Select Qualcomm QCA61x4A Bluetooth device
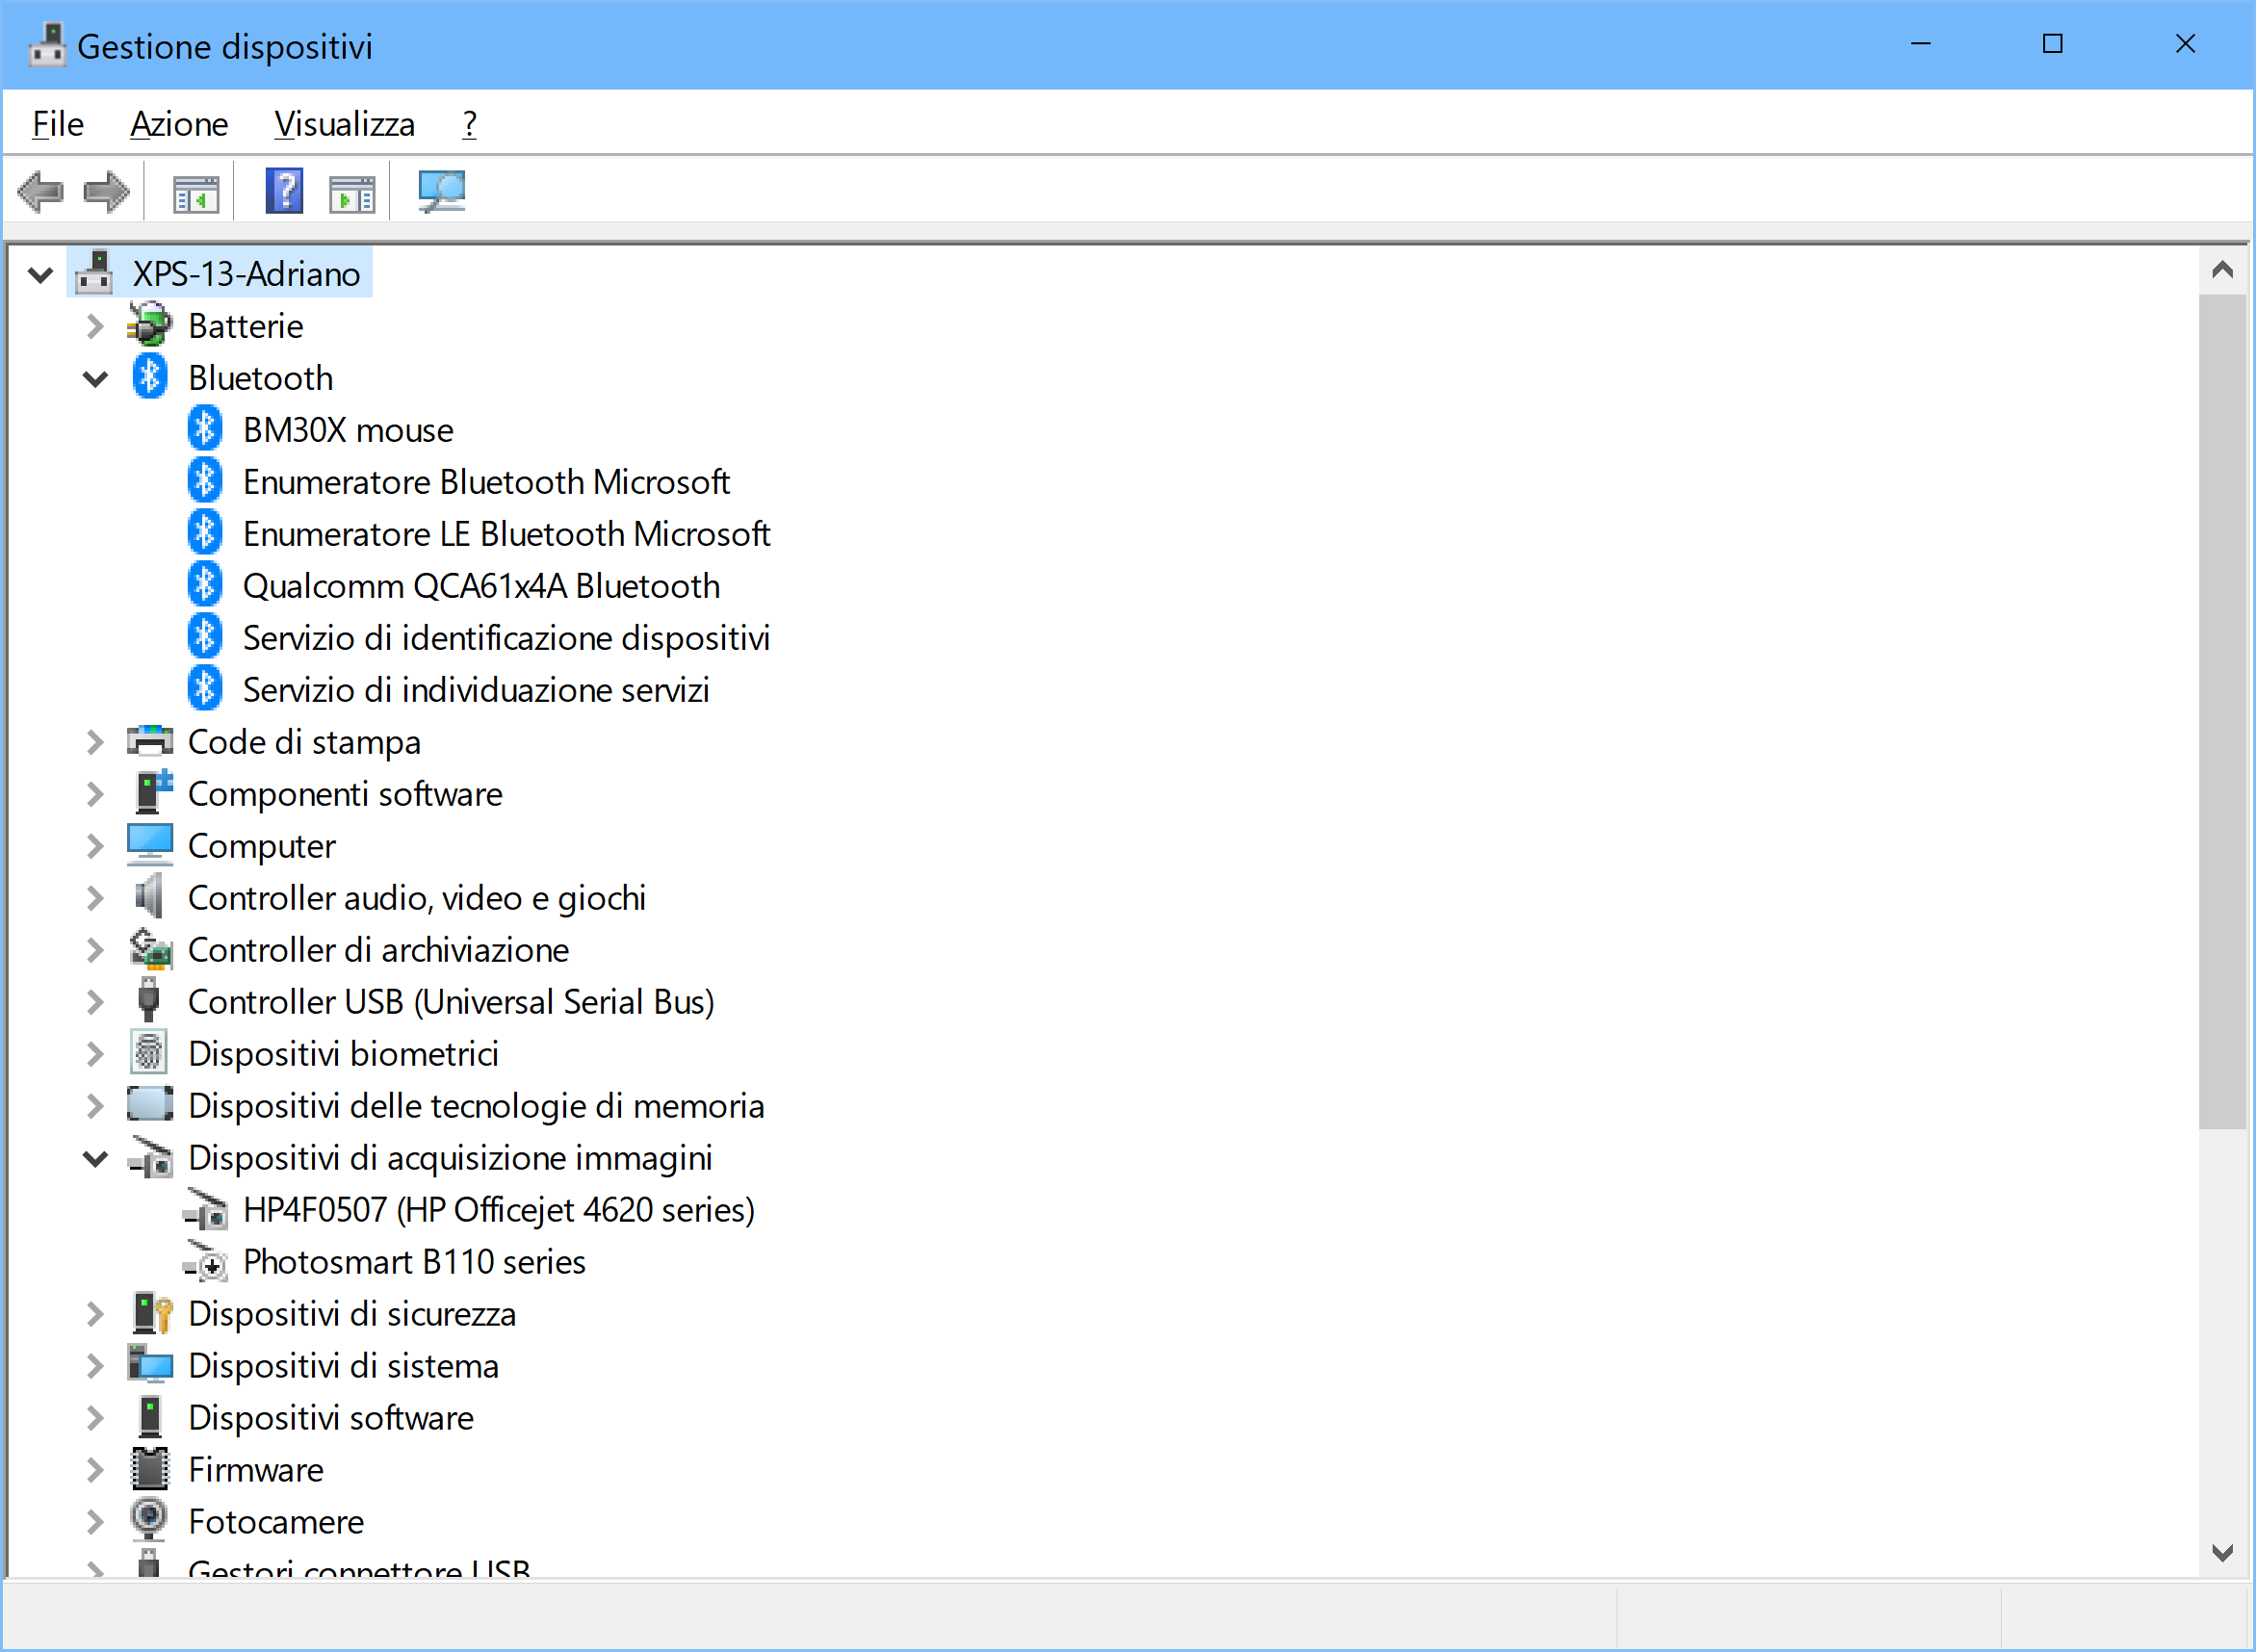Screen dimensions: 2256x1652 (481, 586)
